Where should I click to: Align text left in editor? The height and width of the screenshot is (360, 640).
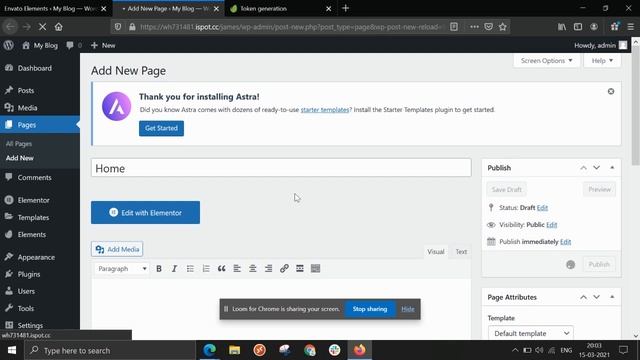(x=237, y=269)
